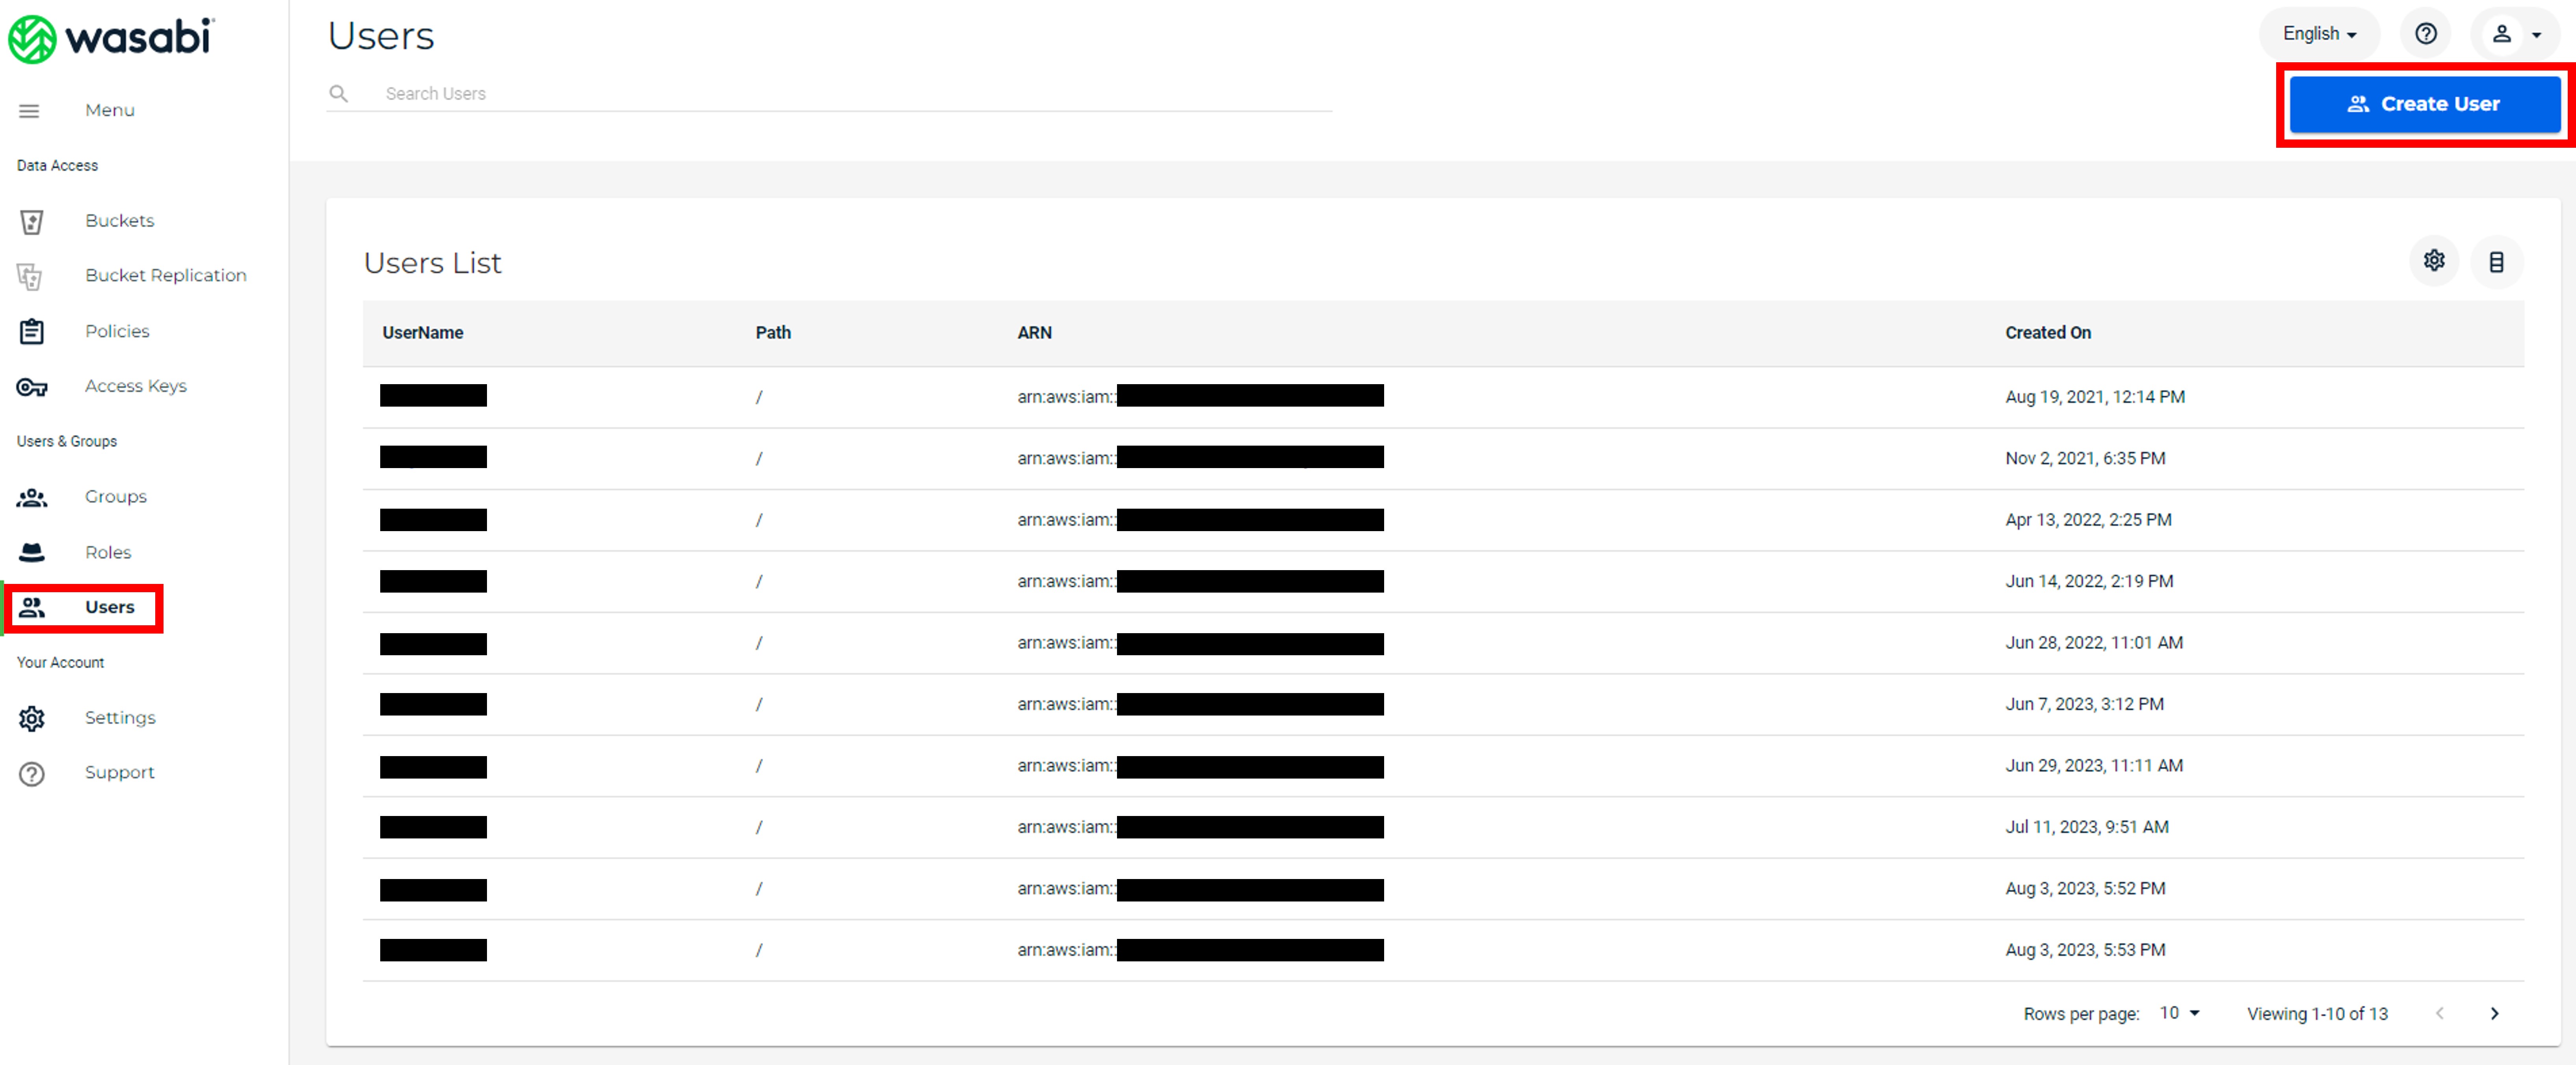Click the Groups people icon
The image size is (2576, 1065).
(x=32, y=497)
